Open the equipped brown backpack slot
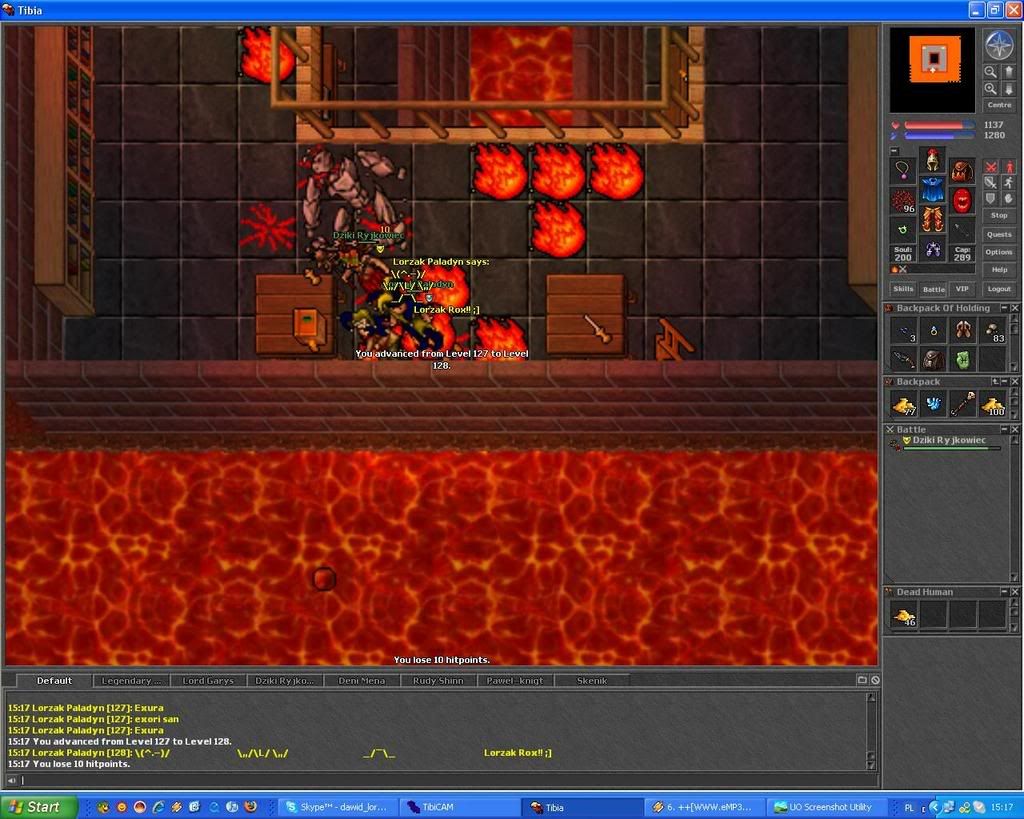This screenshot has width=1024, height=819. 962,170
